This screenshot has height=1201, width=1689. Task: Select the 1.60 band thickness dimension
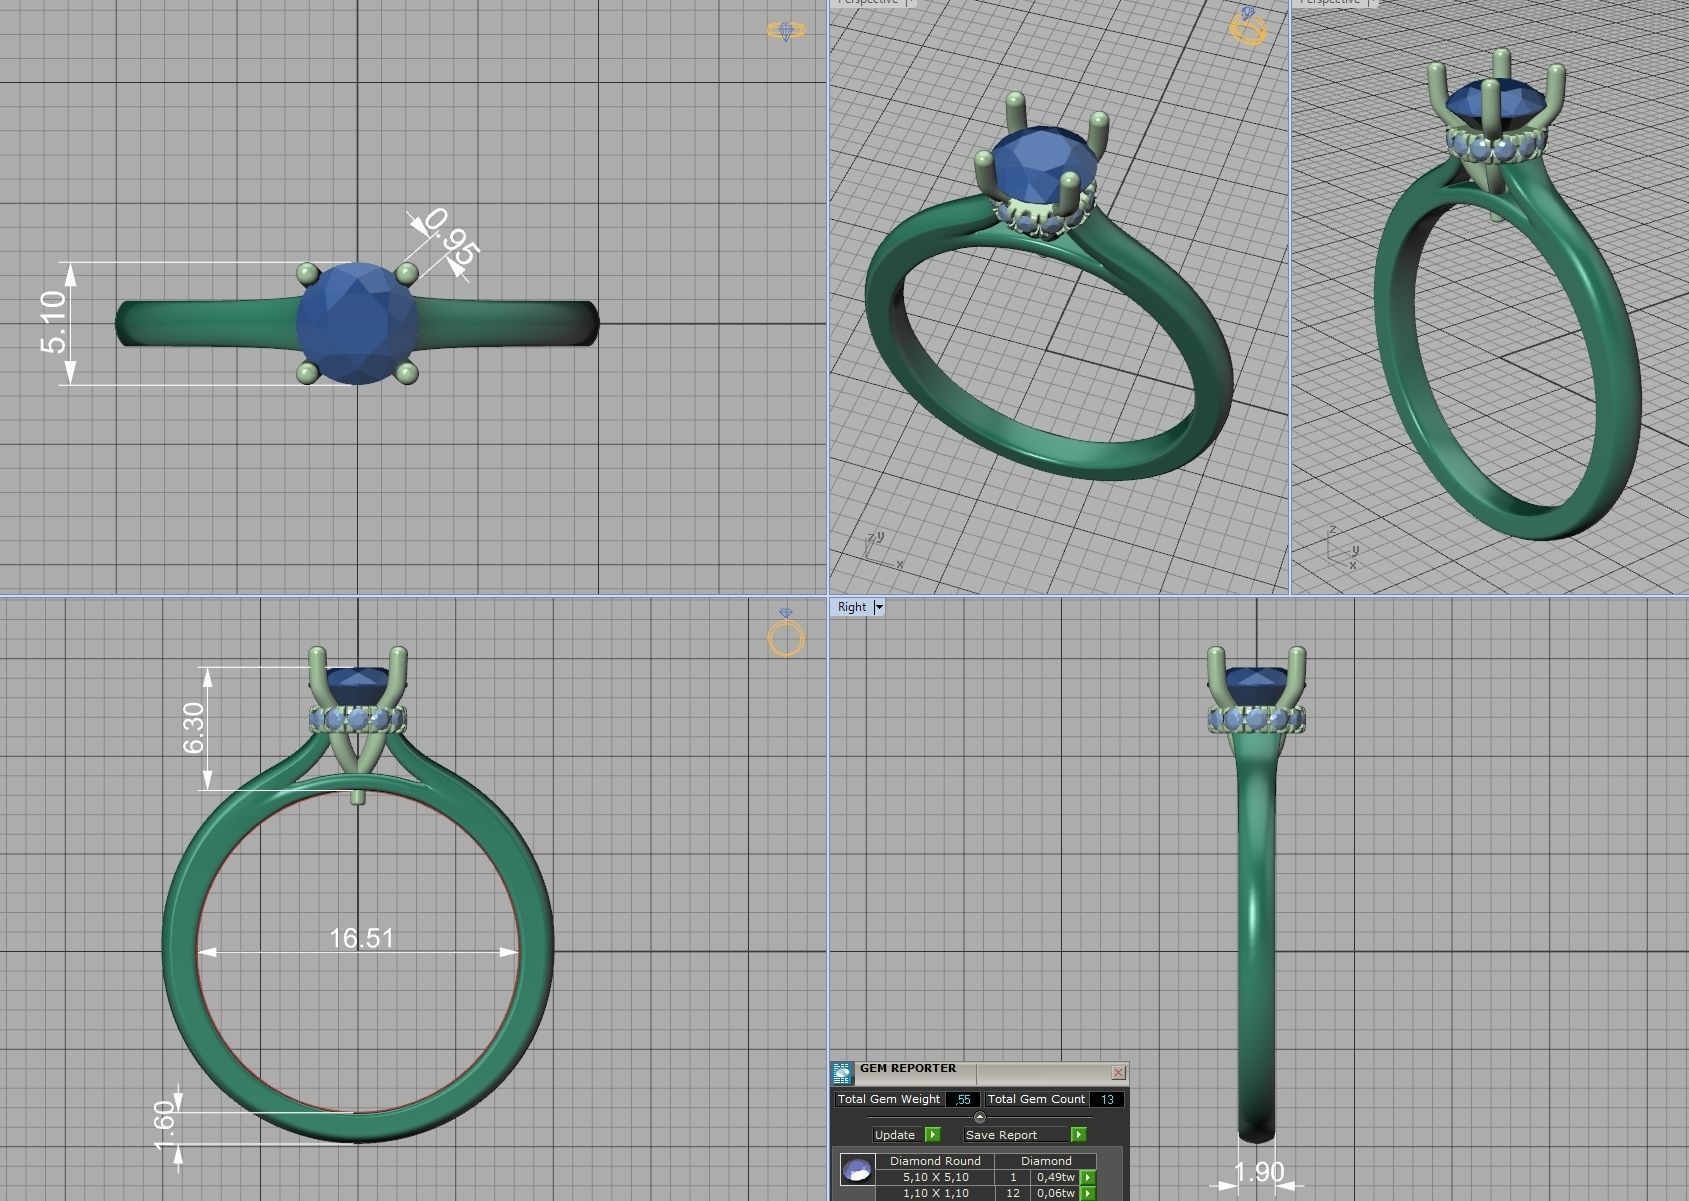coord(165,1126)
